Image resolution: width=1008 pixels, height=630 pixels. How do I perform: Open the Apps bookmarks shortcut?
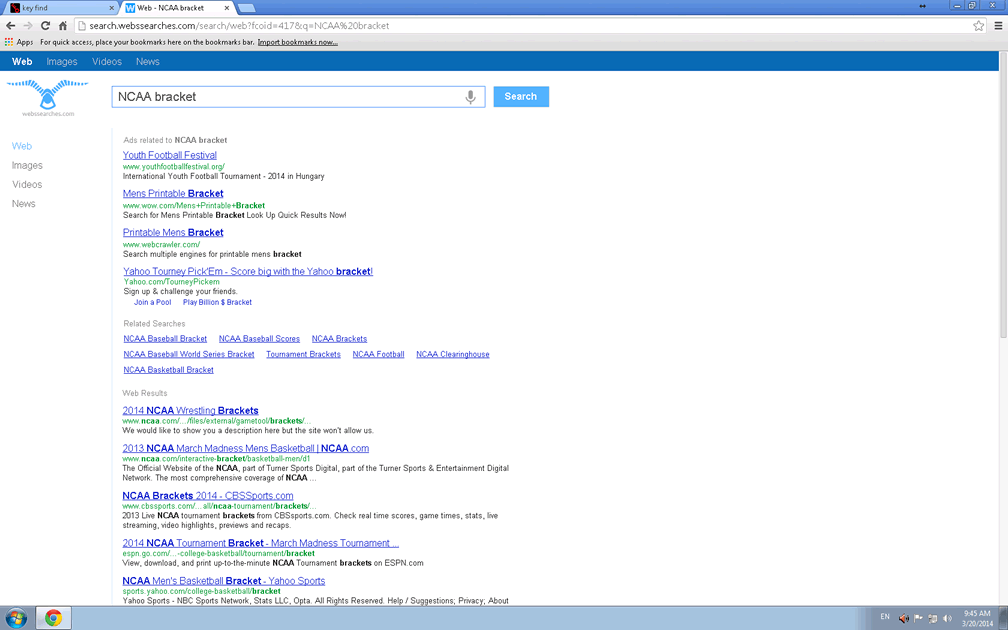point(19,42)
